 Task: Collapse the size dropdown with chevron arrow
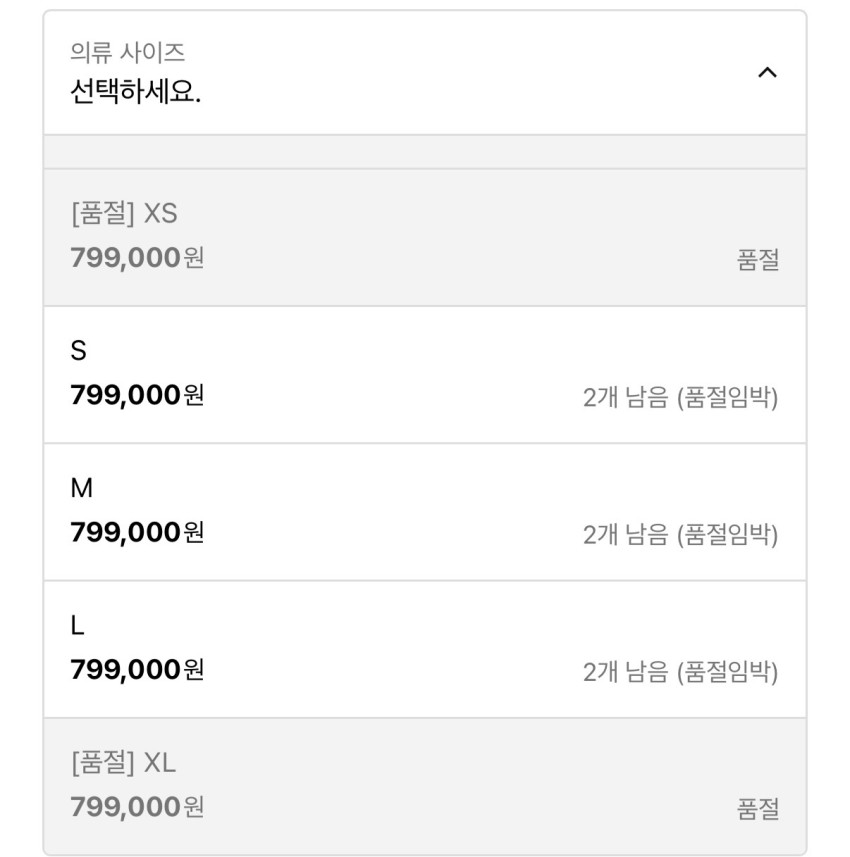pos(767,73)
